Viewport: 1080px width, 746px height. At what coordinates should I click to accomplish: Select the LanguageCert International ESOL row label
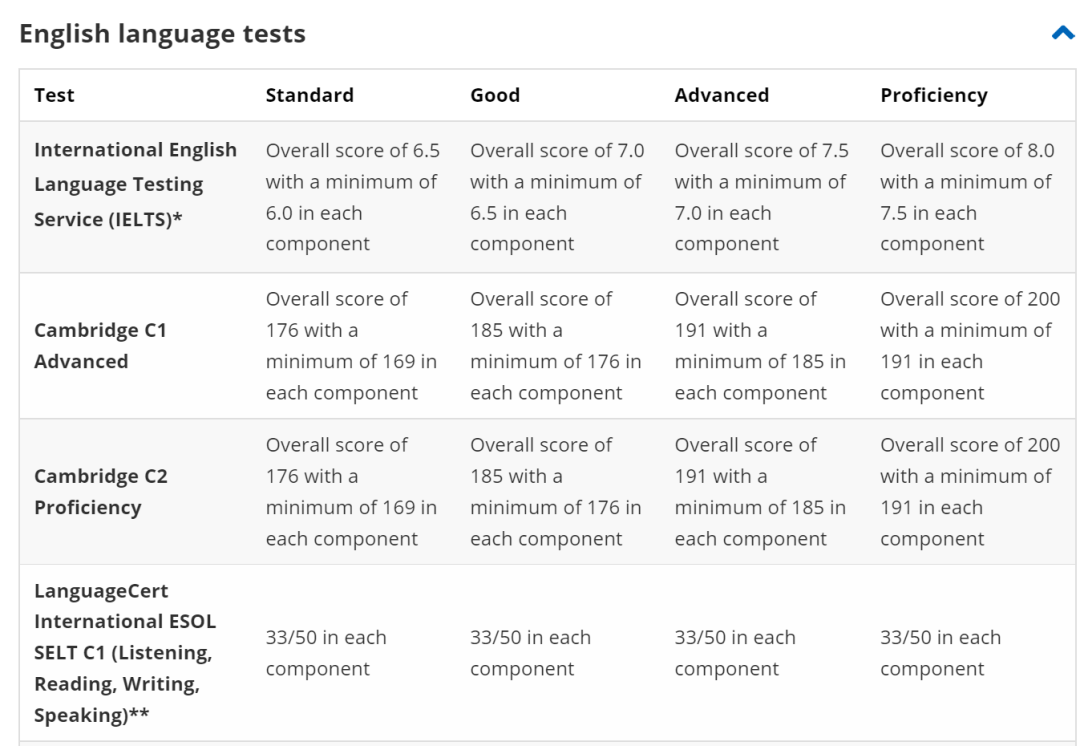pyautogui.click(x=125, y=653)
